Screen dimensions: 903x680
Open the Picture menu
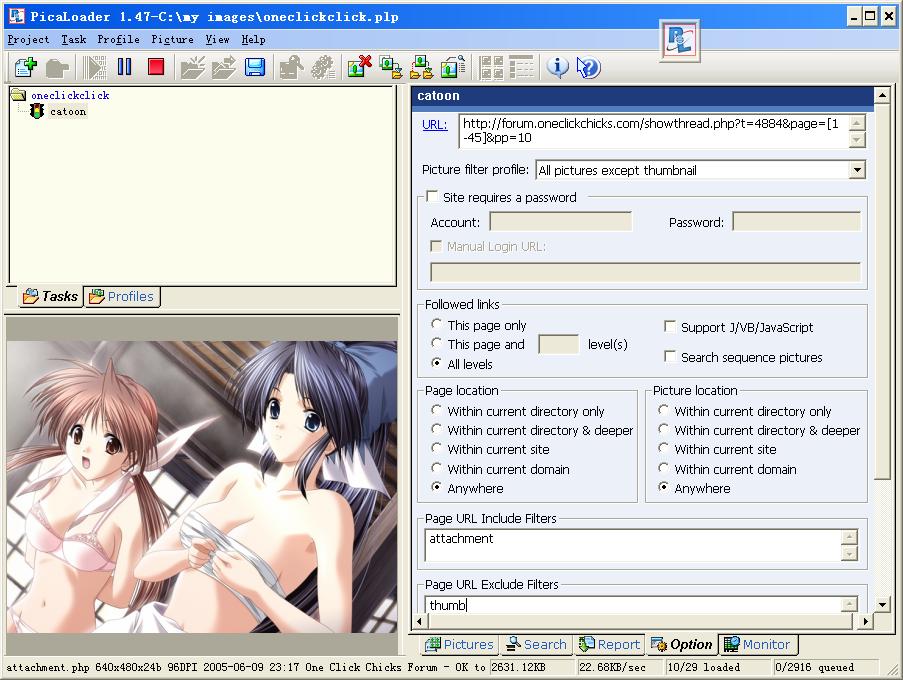coord(172,39)
